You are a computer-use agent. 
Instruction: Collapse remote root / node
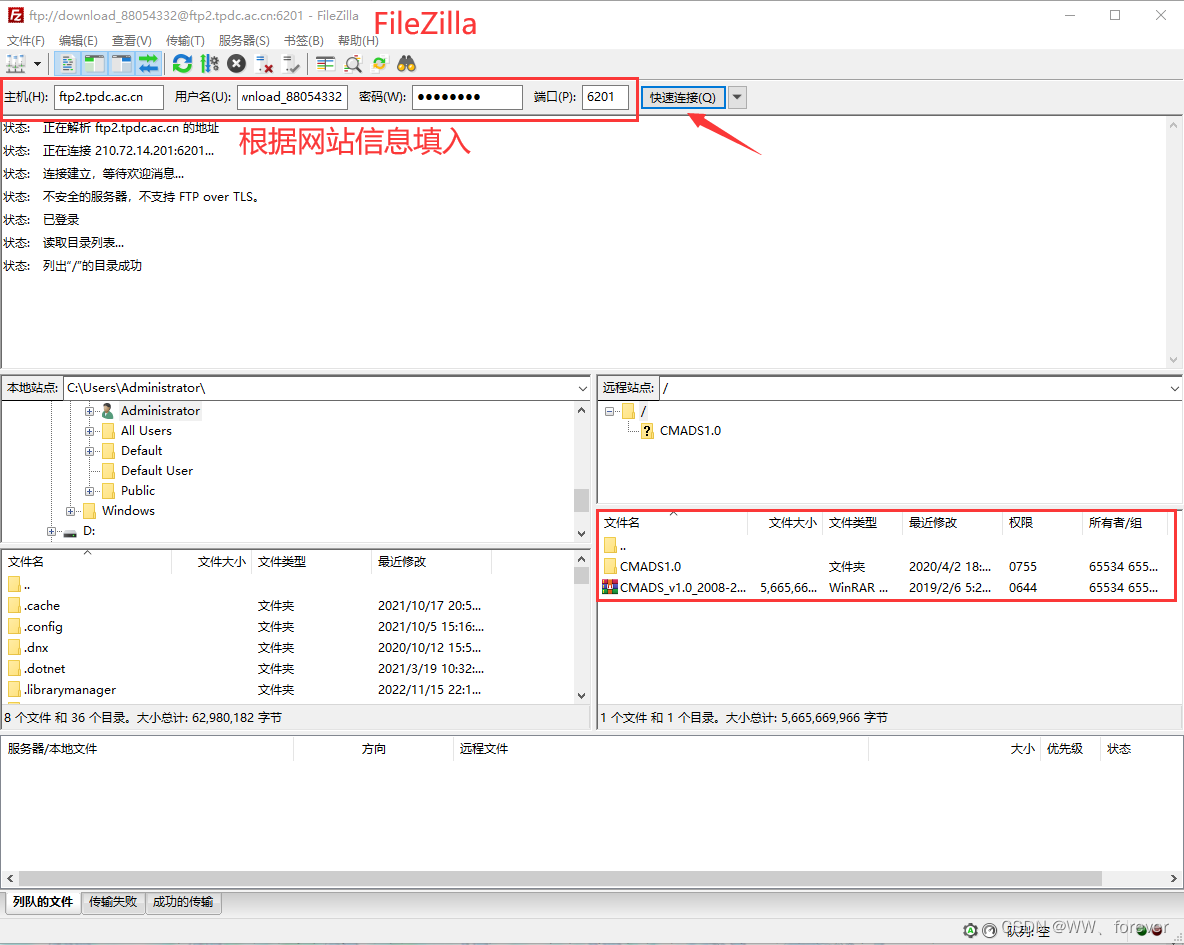(x=609, y=412)
